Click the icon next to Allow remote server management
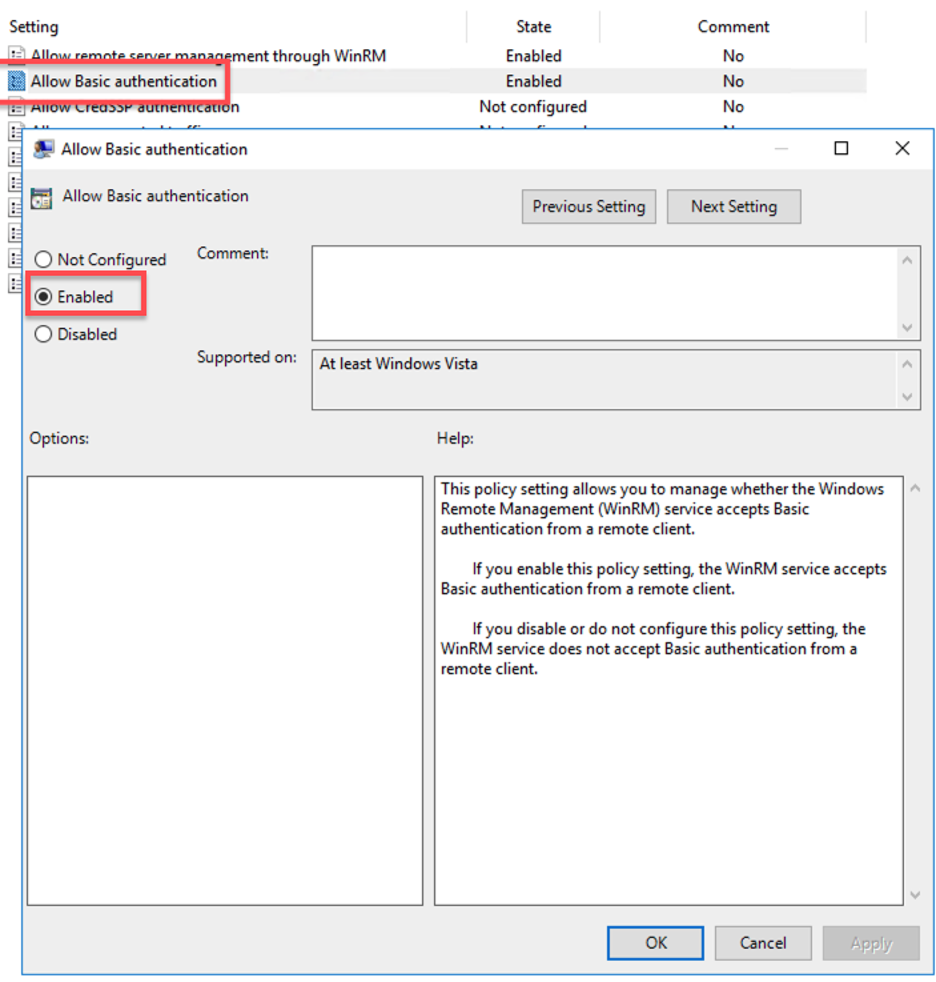 point(16,51)
